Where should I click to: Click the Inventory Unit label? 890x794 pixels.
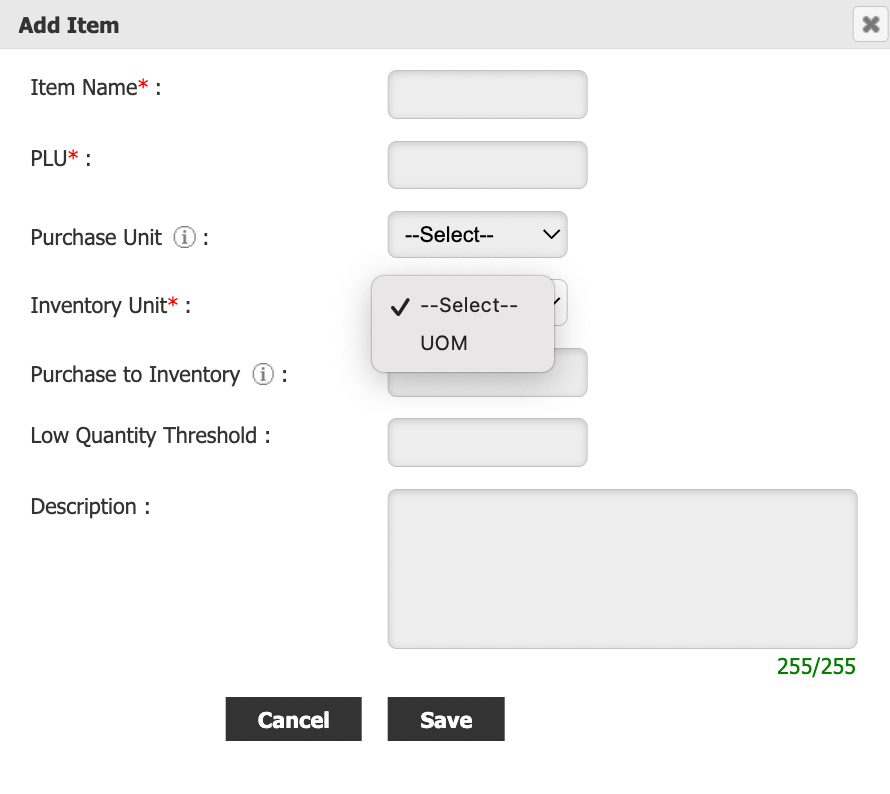[x=98, y=305]
